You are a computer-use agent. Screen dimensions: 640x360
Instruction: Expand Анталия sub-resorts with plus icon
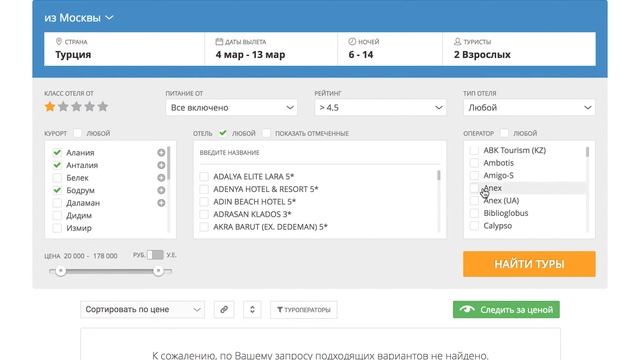click(161, 165)
